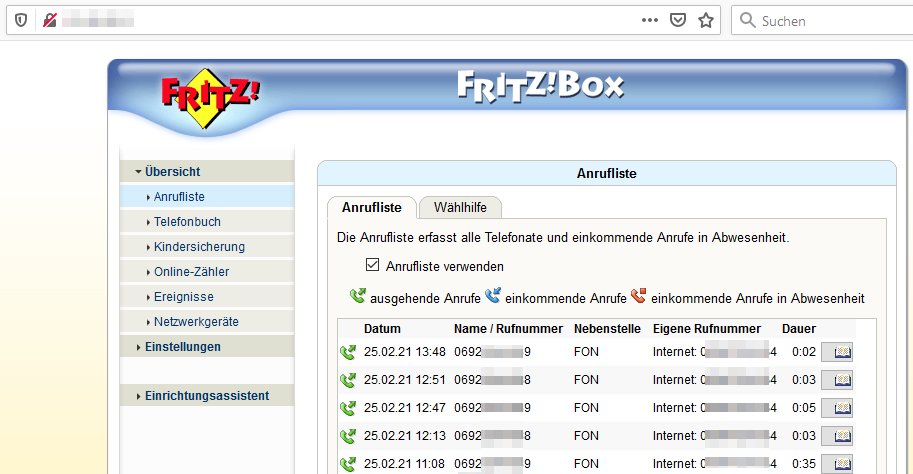
Task: Open Online-Zähler in the sidebar
Action: pyautogui.click(x=207, y=272)
